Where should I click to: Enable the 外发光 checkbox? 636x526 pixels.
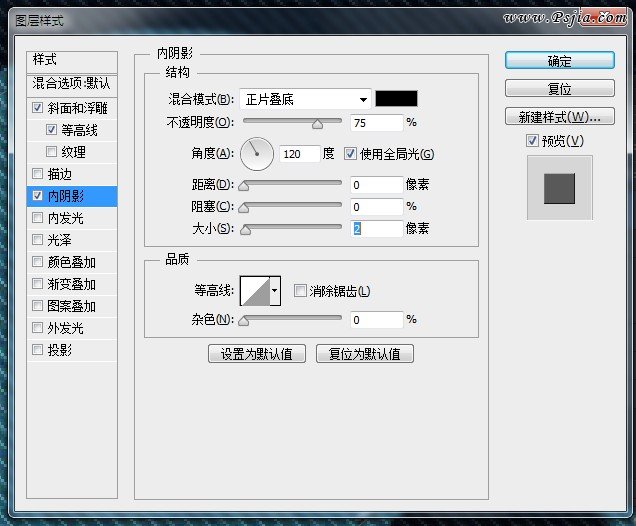tap(37, 327)
